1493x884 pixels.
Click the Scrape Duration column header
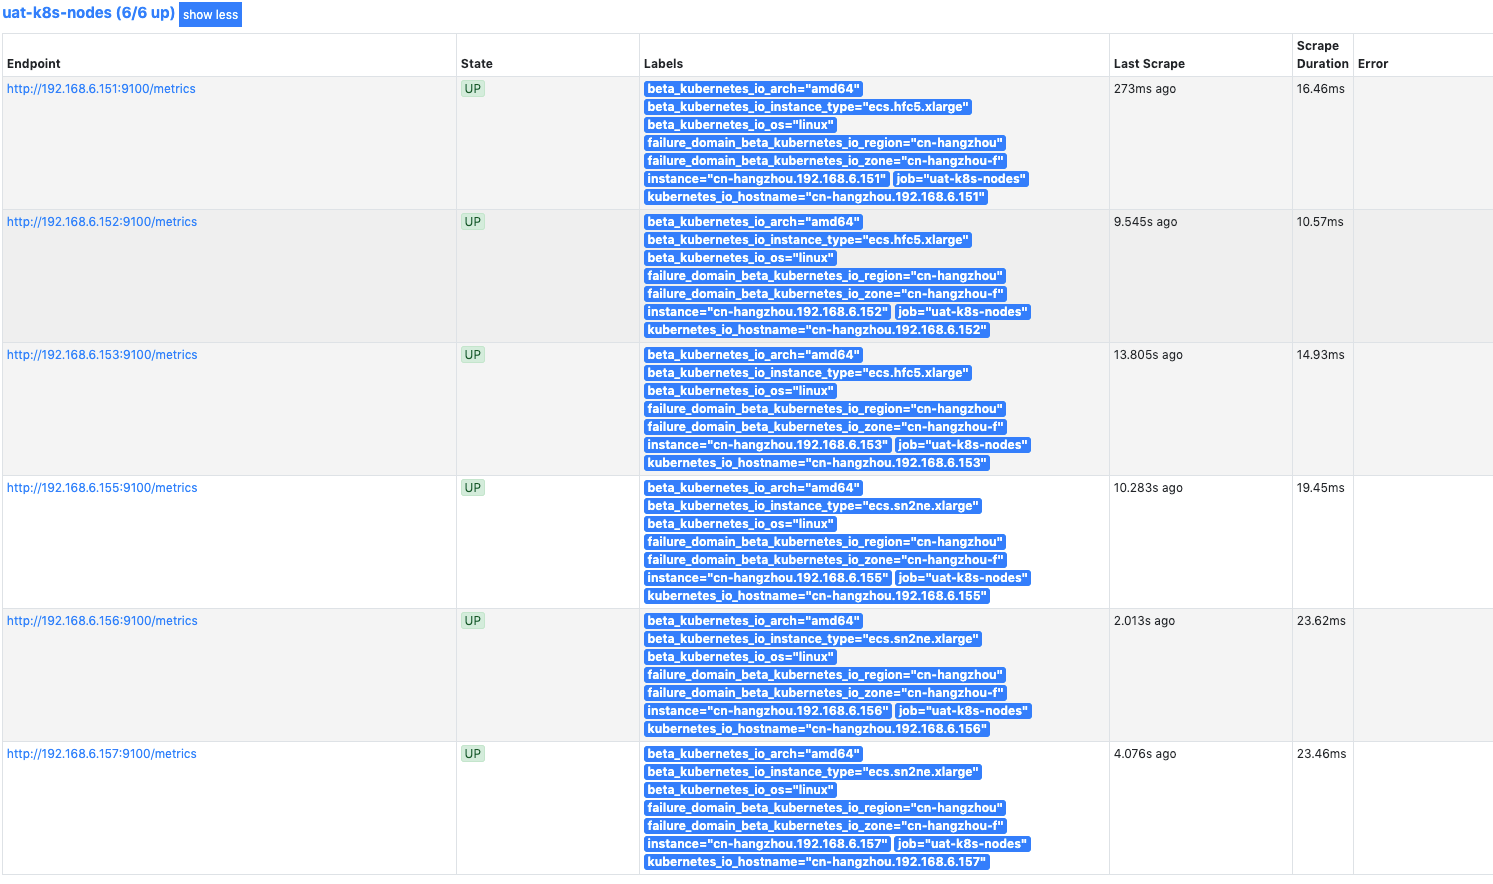(1322, 55)
